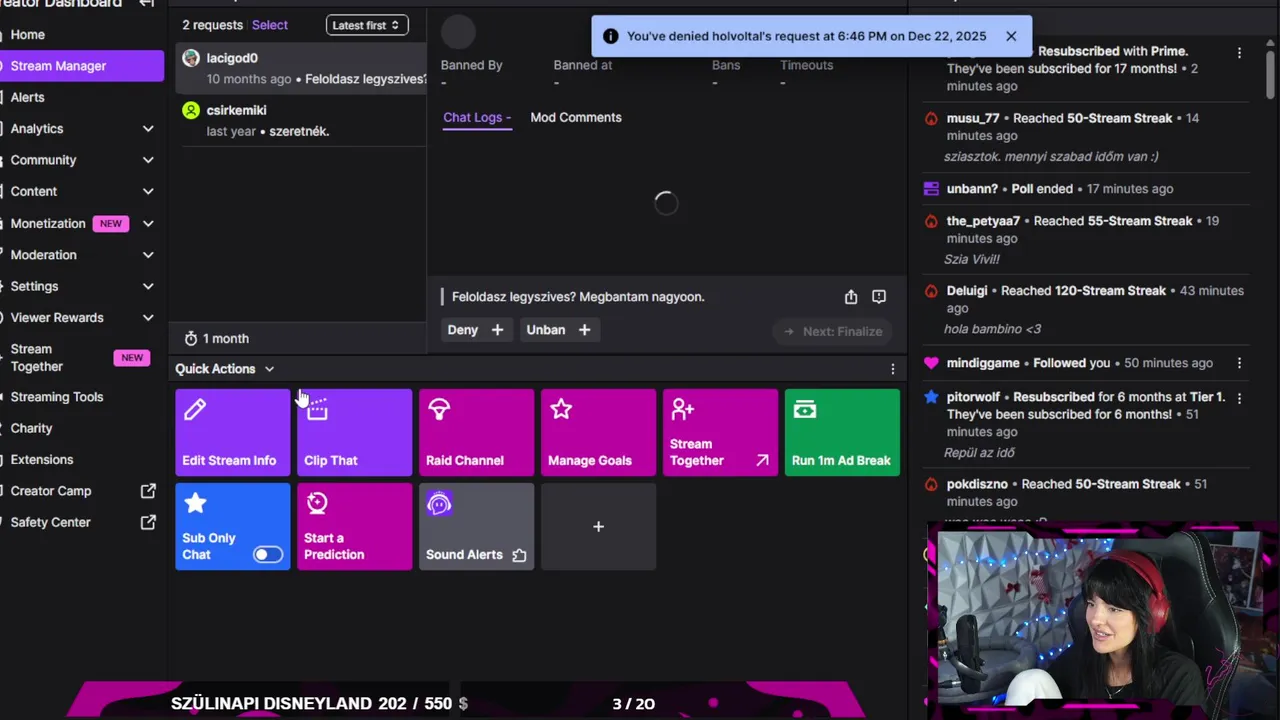
Task: Close the denied request notification
Action: point(1011,36)
